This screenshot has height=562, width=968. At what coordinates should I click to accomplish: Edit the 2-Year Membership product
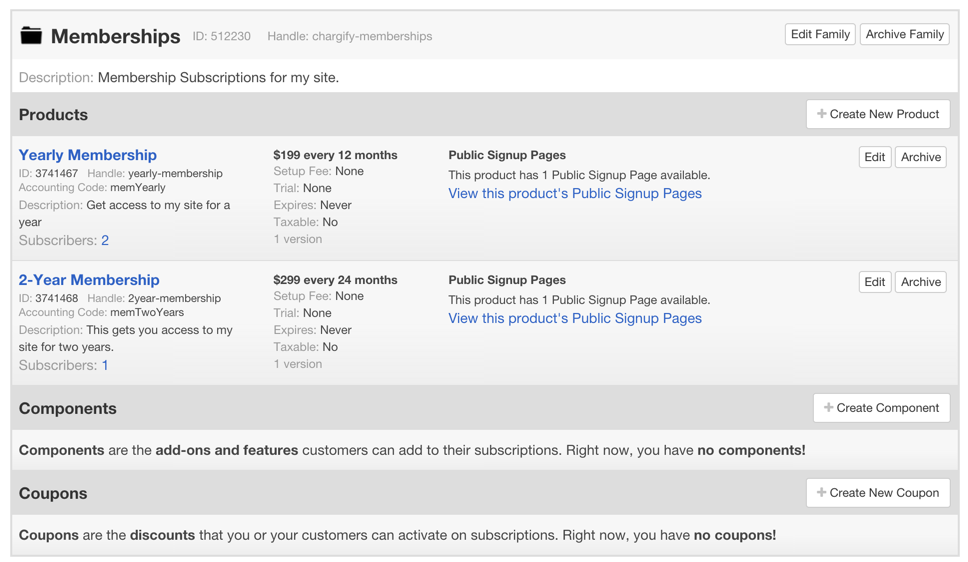874,282
